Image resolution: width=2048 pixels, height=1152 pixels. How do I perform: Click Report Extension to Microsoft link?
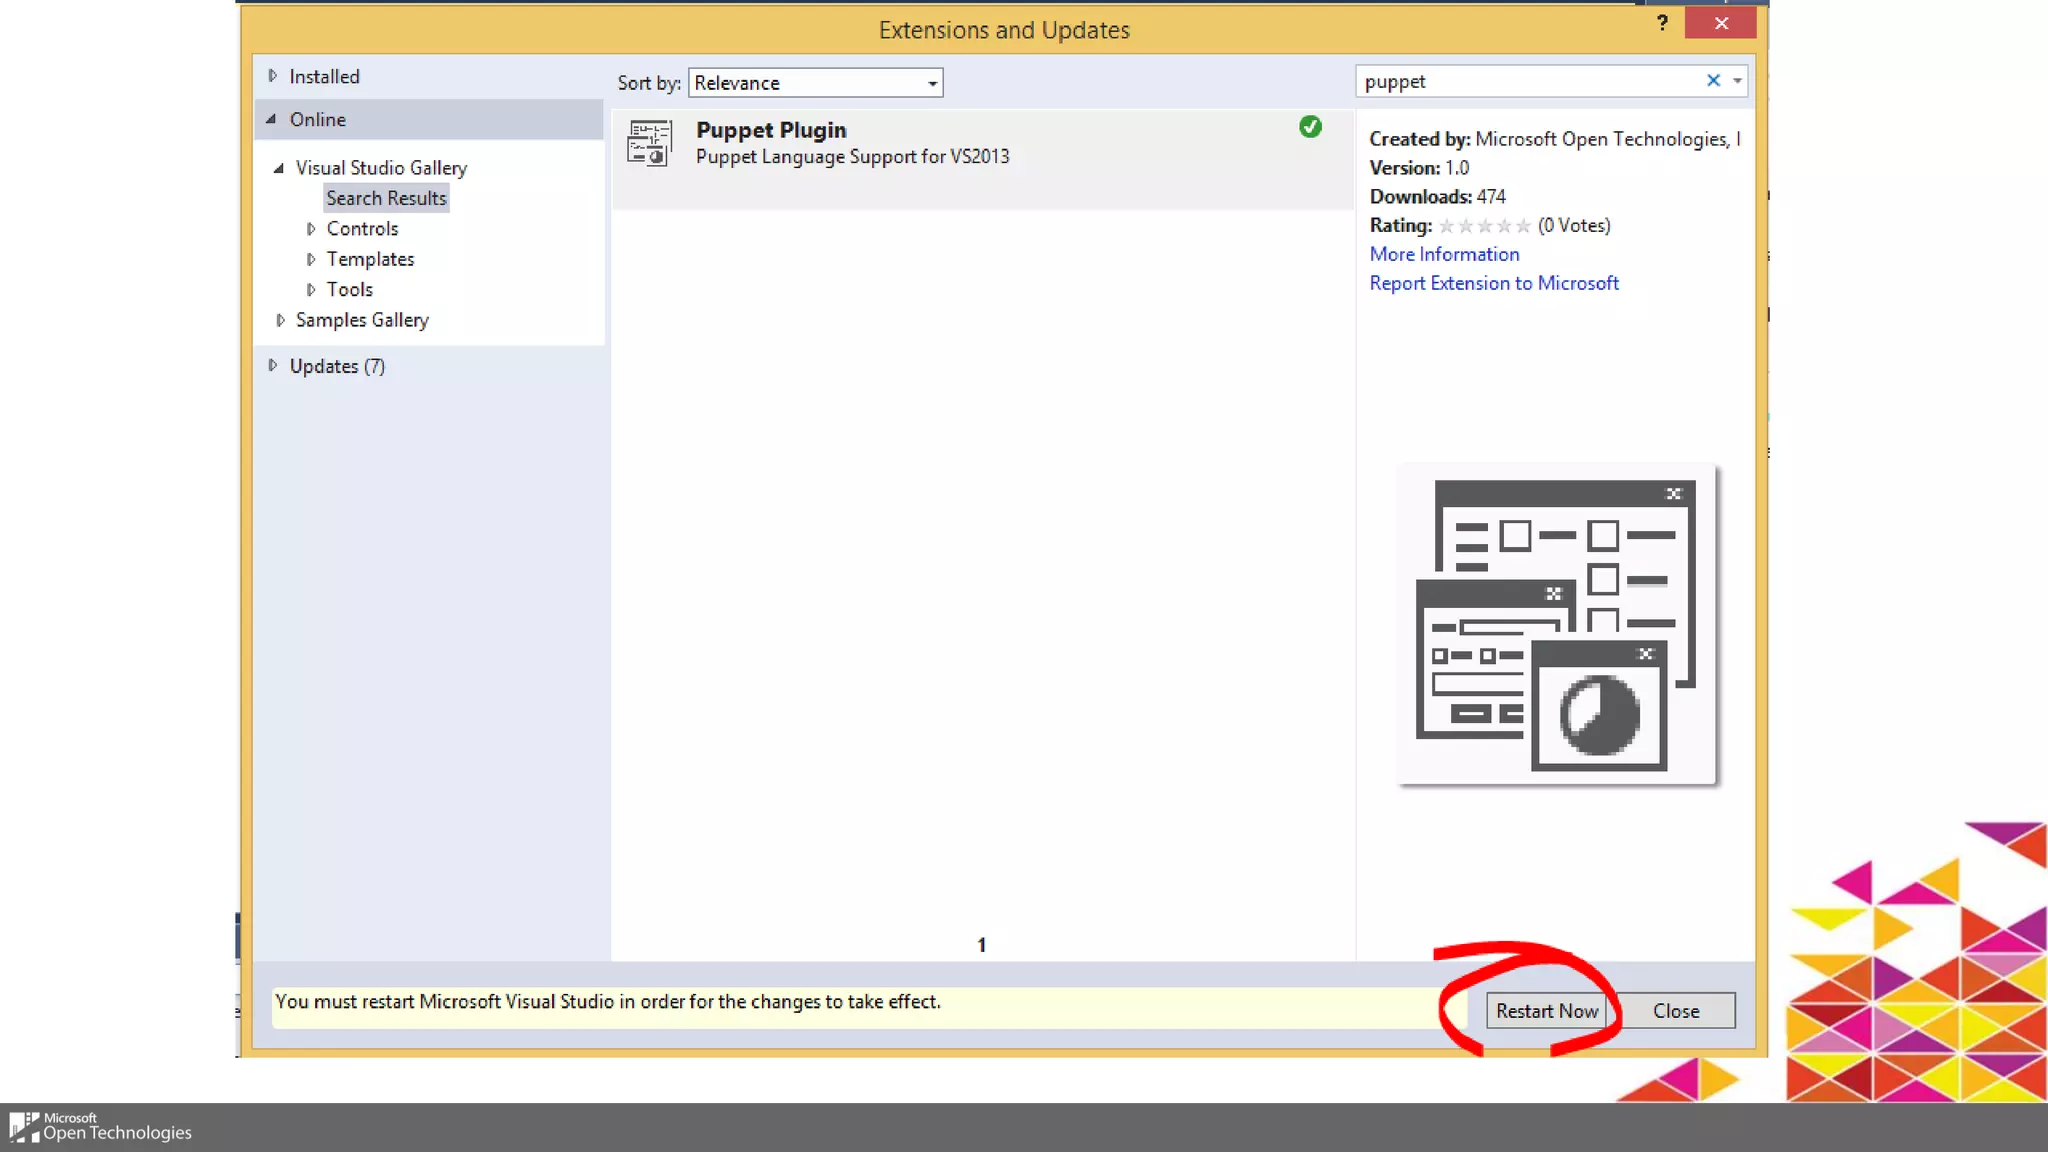[x=1493, y=283]
